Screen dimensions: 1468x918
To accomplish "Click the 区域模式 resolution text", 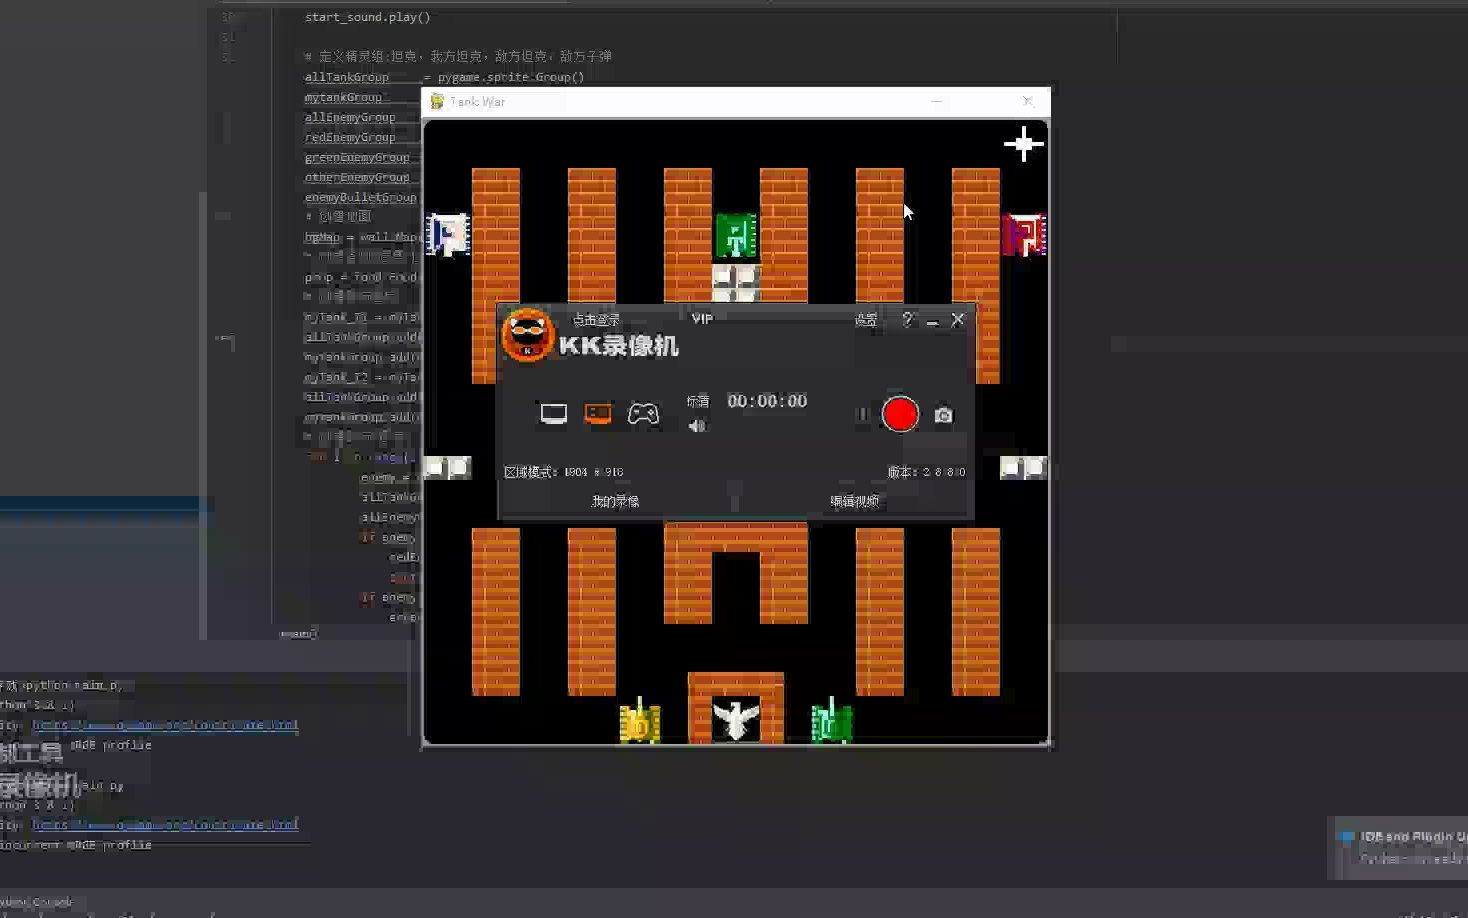I will (564, 472).
